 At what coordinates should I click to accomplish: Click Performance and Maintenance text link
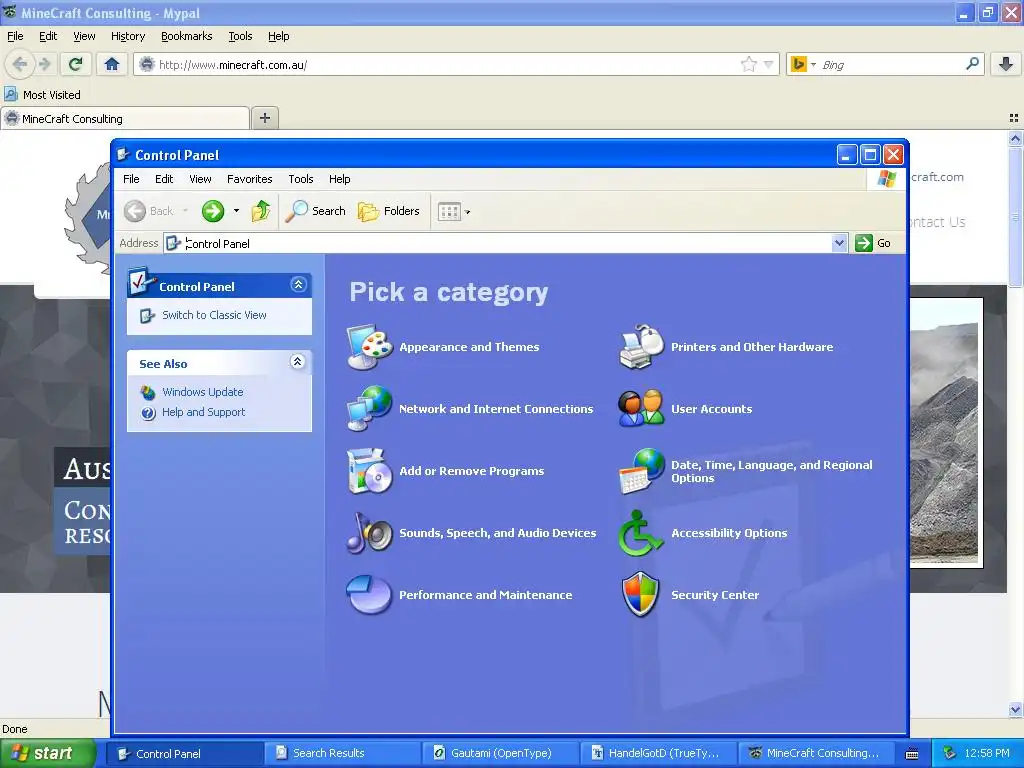(x=485, y=595)
